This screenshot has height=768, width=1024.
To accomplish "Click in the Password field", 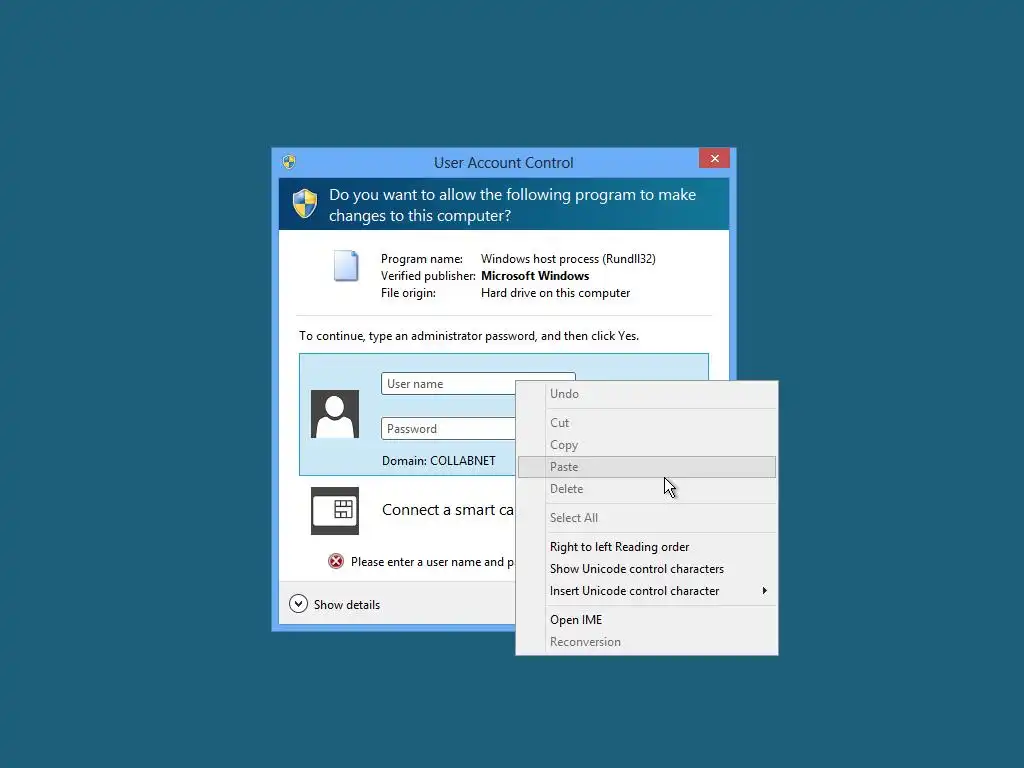I will (448, 429).
